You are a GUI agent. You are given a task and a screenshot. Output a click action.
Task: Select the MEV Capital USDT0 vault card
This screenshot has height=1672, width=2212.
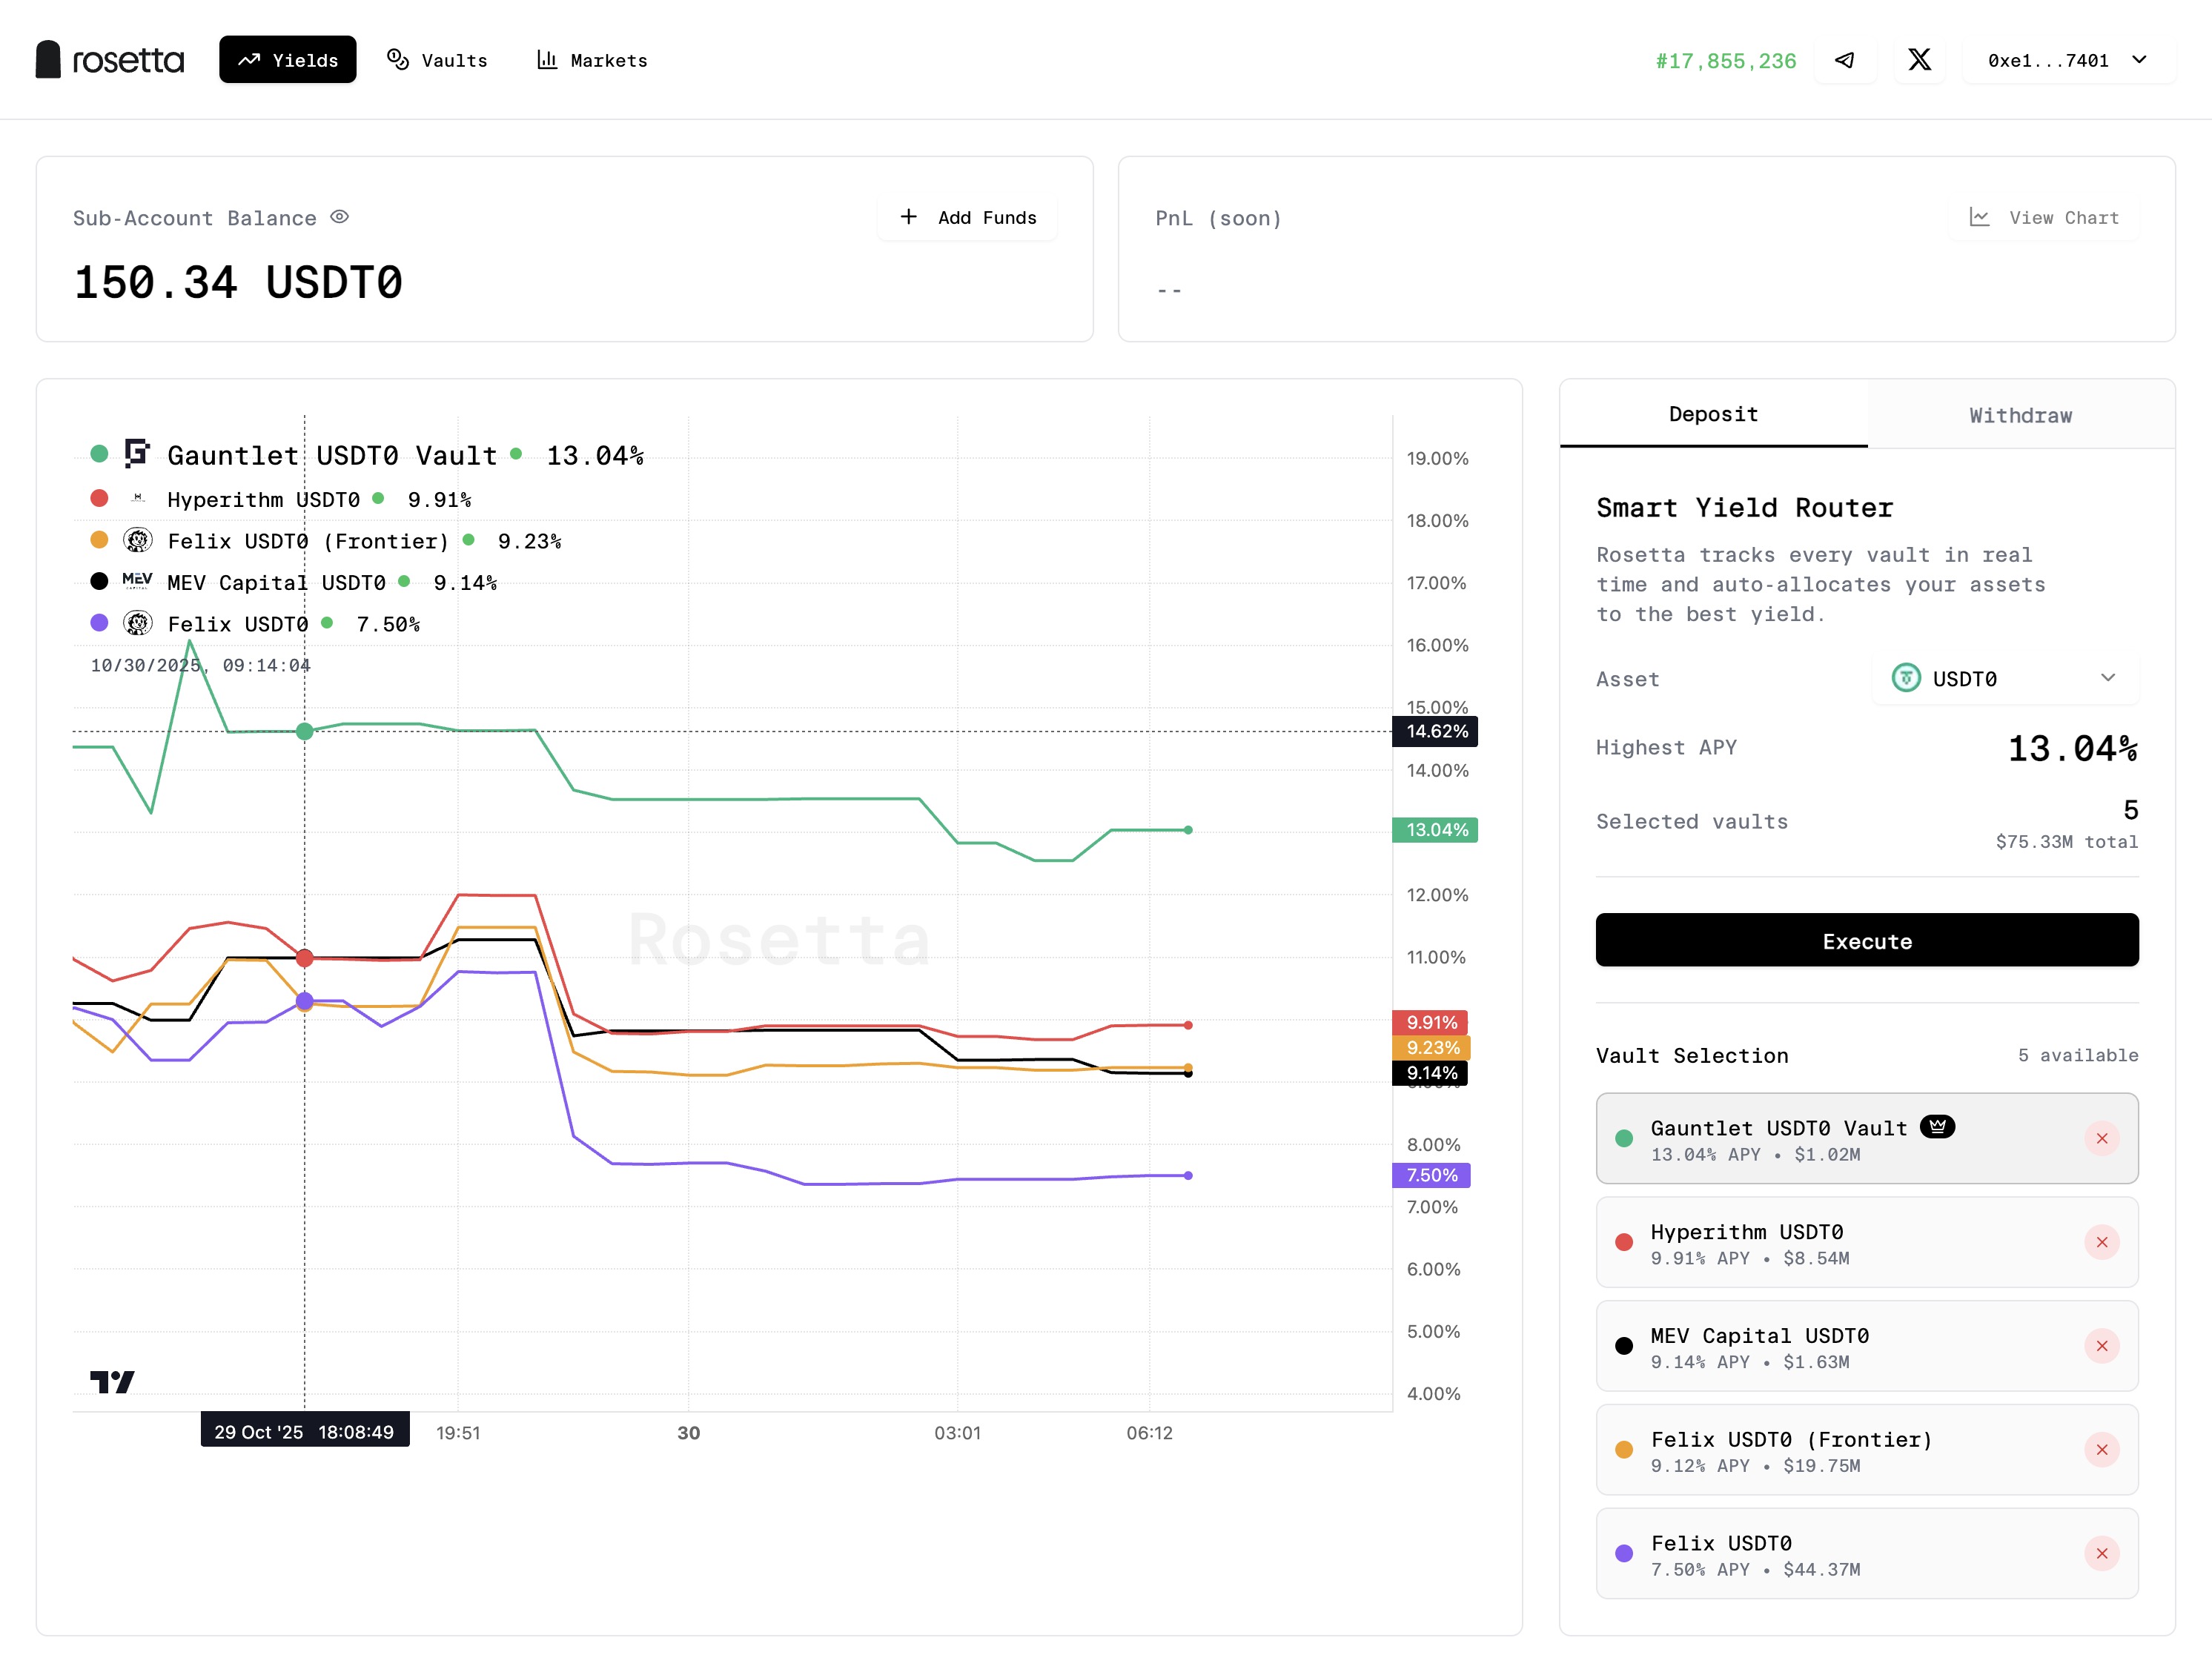(1867, 1346)
